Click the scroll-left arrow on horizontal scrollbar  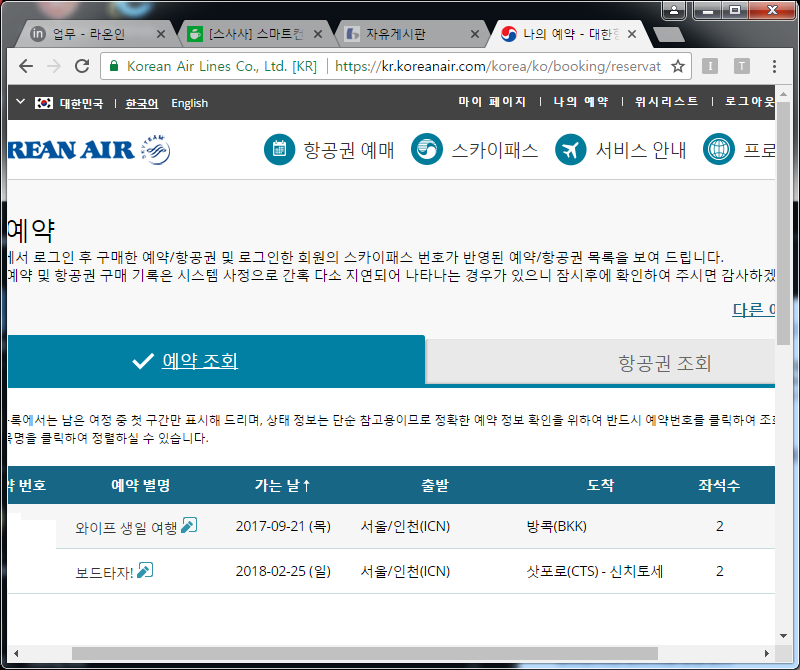[x=16, y=653]
